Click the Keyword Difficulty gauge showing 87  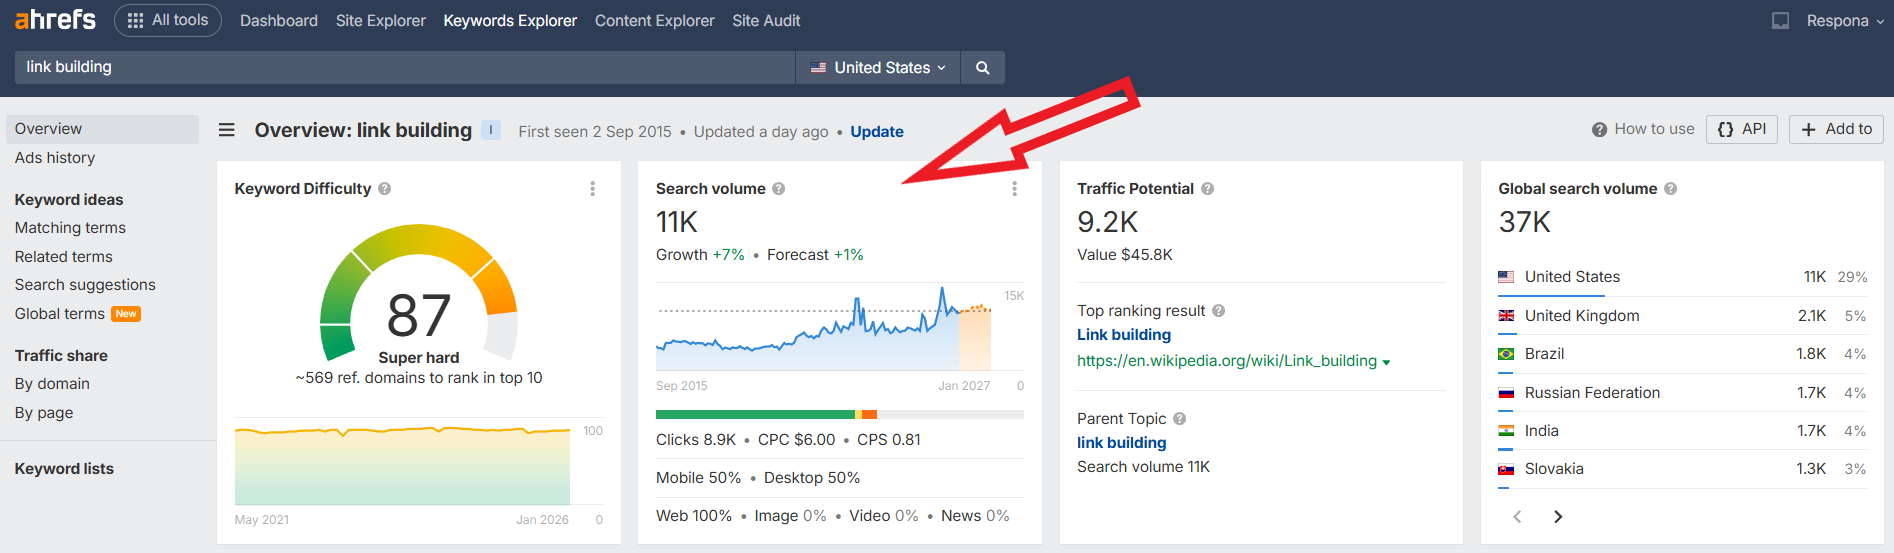click(419, 292)
